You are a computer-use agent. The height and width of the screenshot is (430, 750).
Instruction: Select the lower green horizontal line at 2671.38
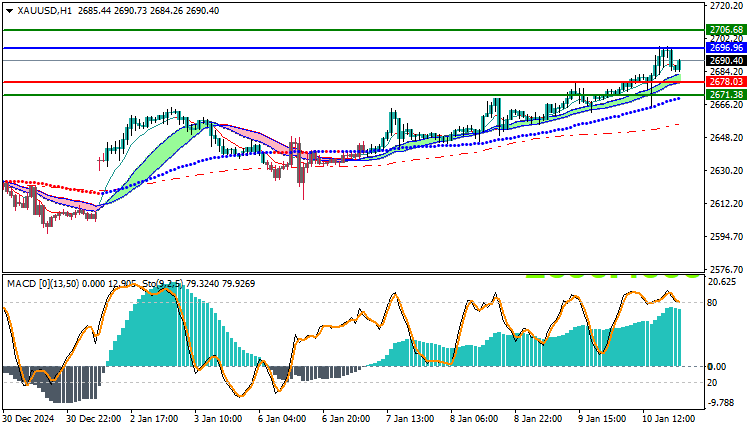(354, 95)
